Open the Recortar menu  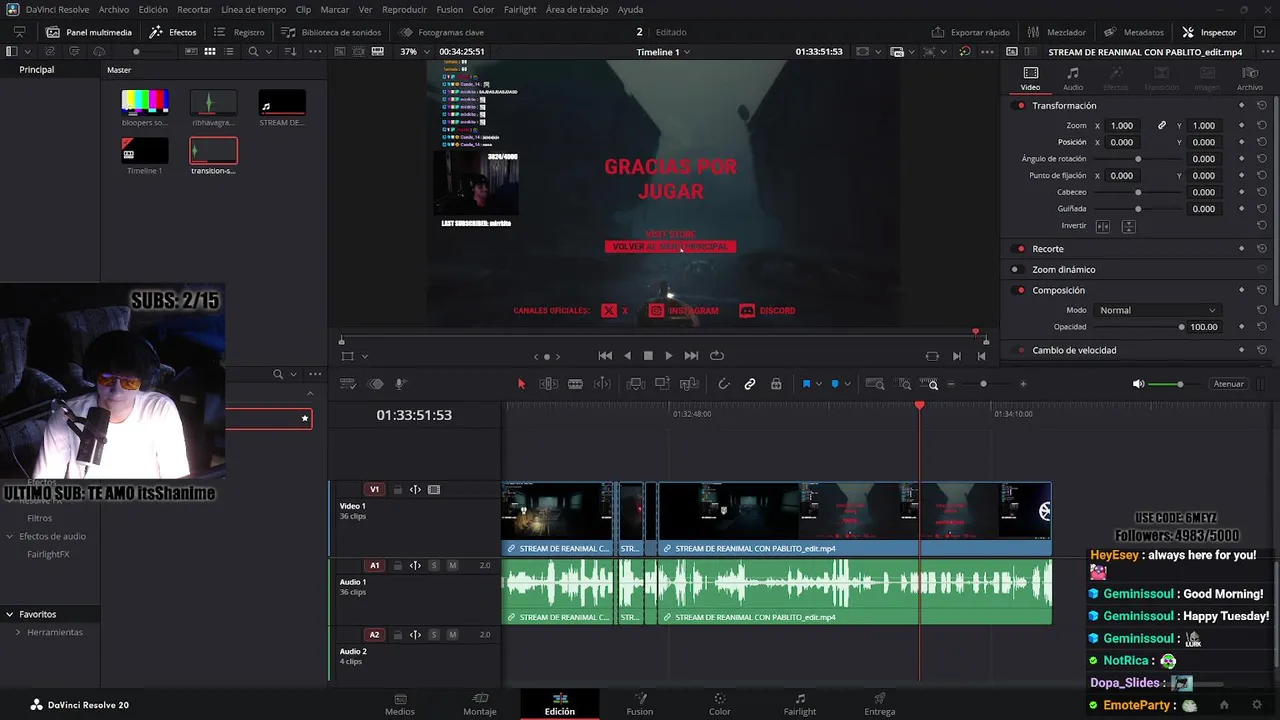pyautogui.click(x=194, y=9)
